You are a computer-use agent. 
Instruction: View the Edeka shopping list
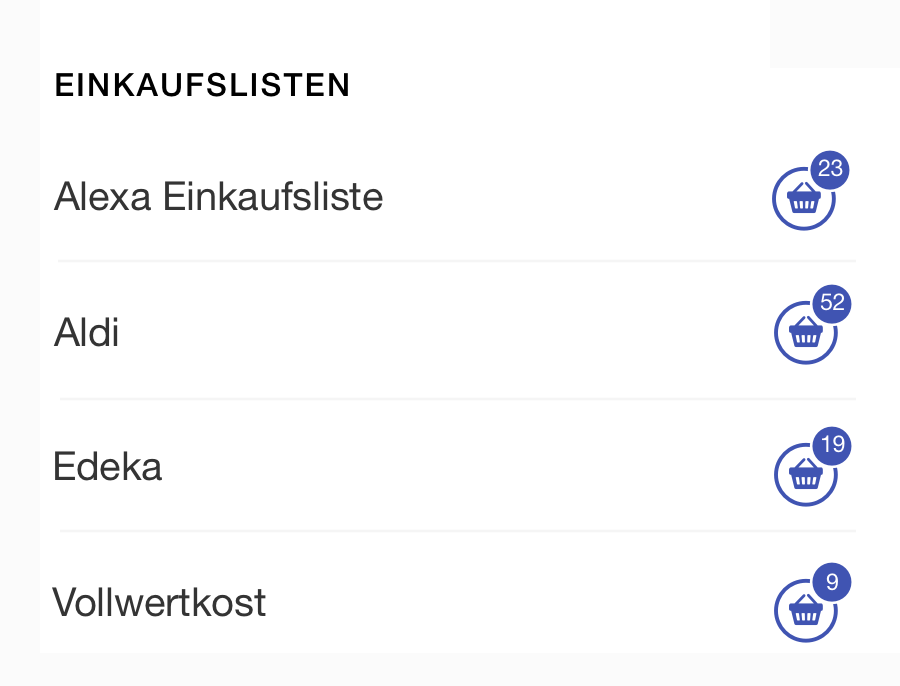[107, 466]
